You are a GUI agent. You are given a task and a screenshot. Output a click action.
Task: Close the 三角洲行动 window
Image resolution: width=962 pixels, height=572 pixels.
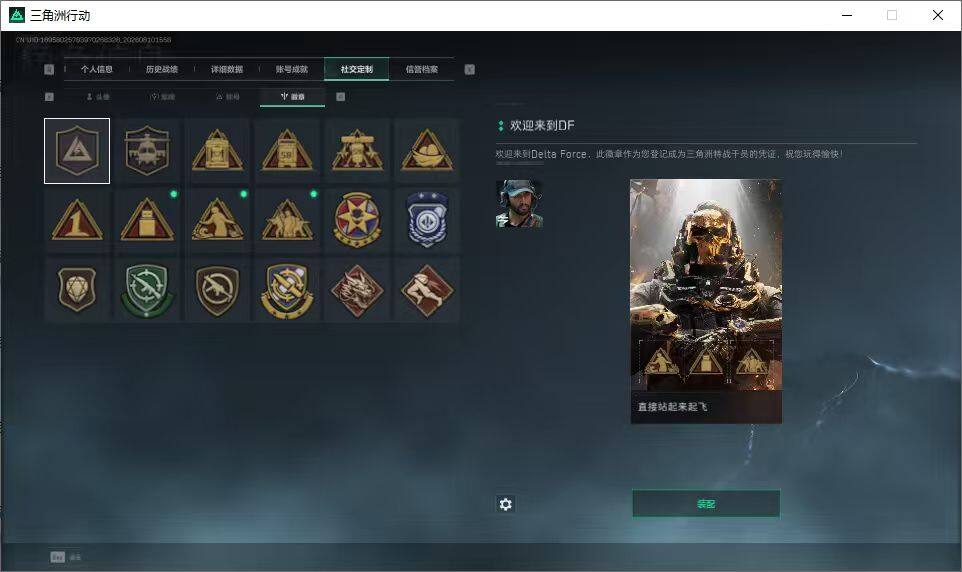pyautogui.click(x=938, y=15)
